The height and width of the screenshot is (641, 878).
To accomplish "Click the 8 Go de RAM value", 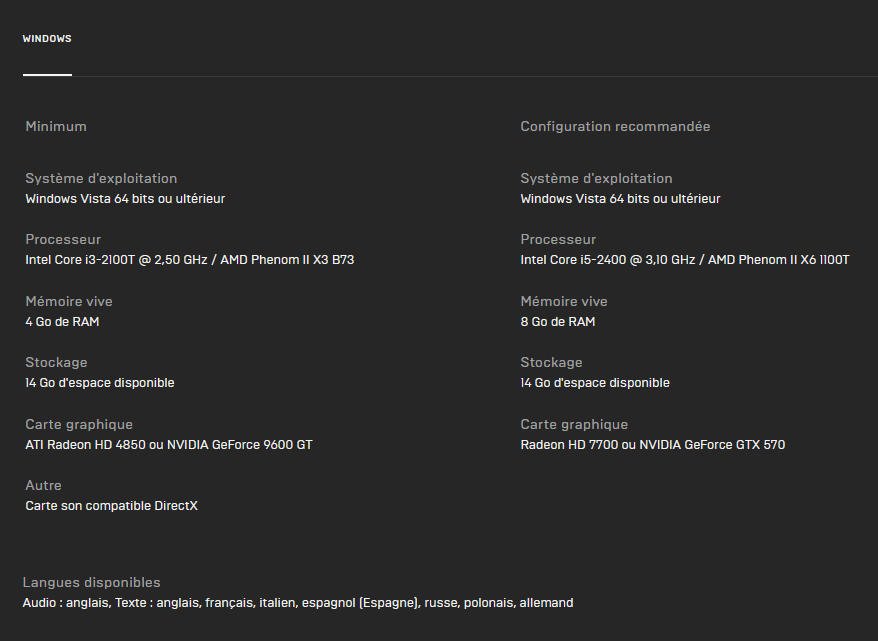I will point(558,322).
